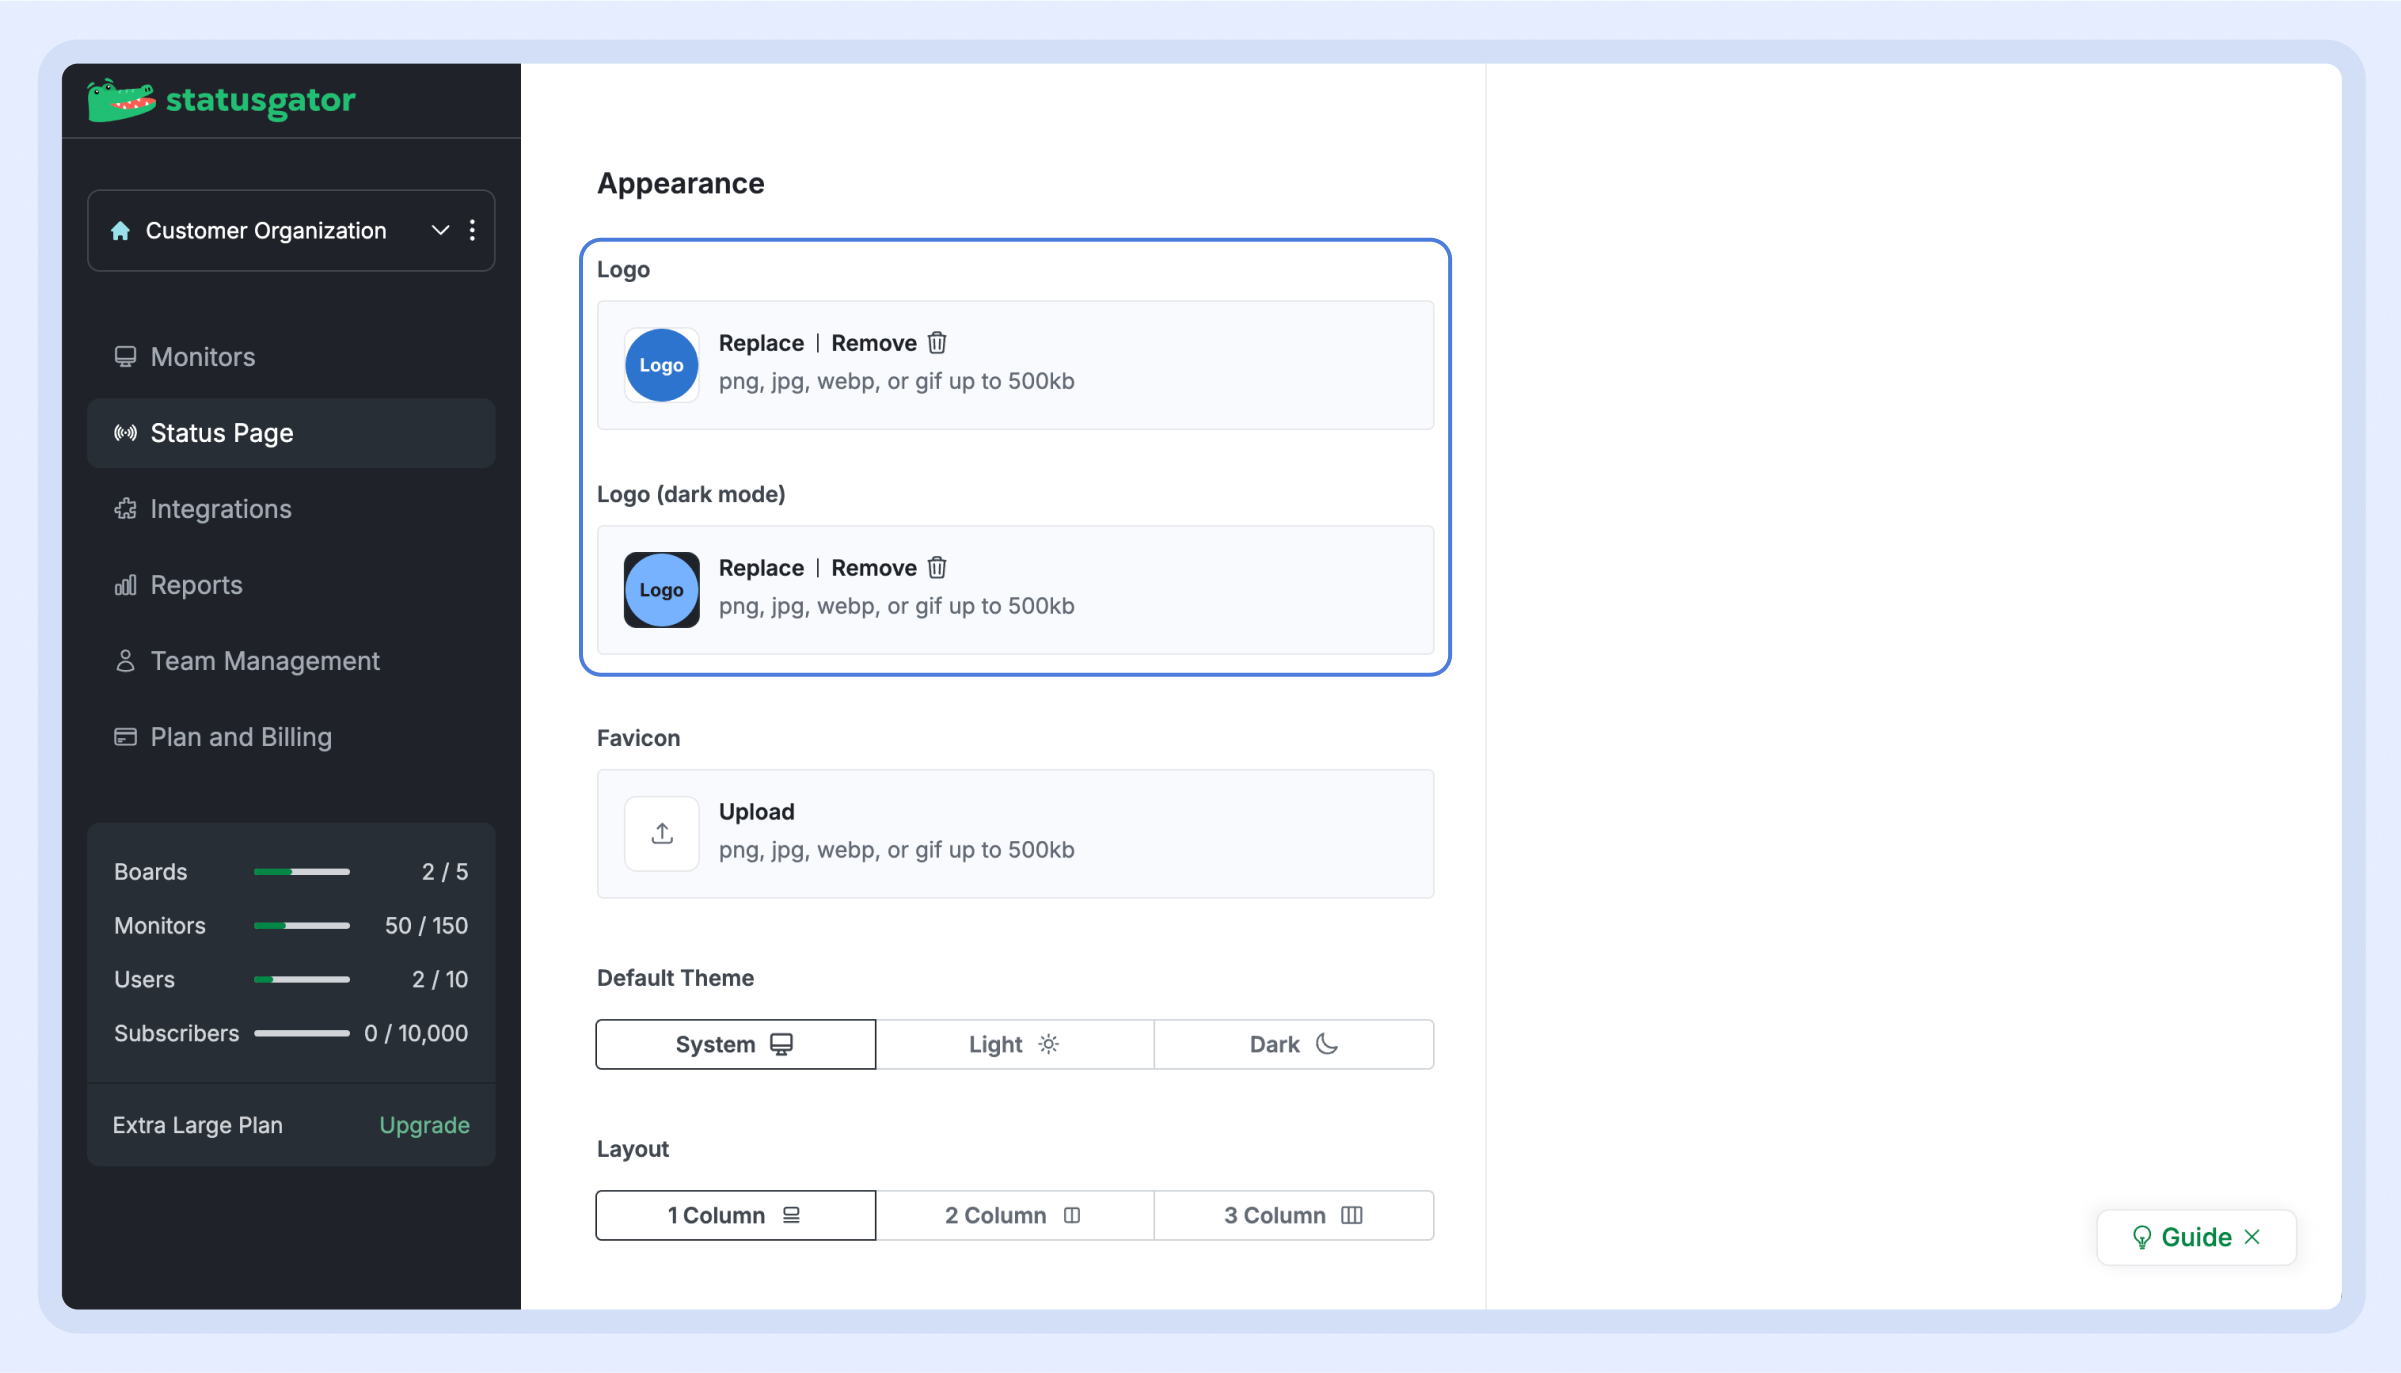Viewport: 2401px width, 1373px height.
Task: Select the System default theme
Action: 735,1044
